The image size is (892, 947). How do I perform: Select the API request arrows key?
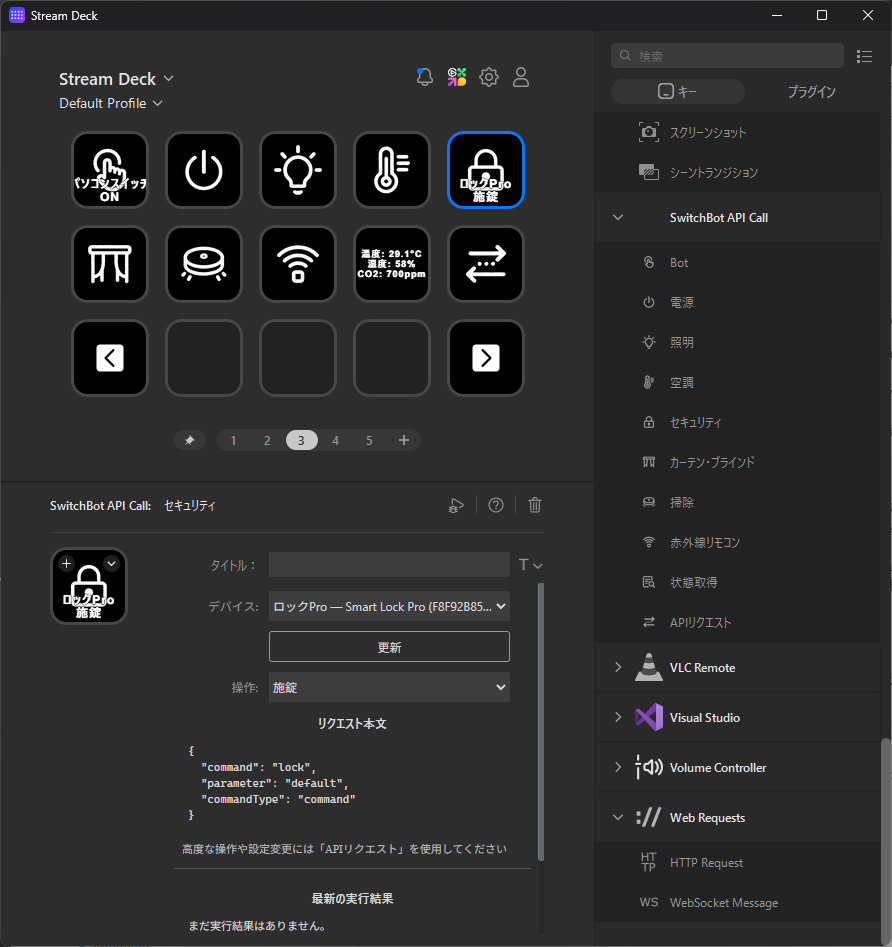pyautogui.click(x=486, y=264)
